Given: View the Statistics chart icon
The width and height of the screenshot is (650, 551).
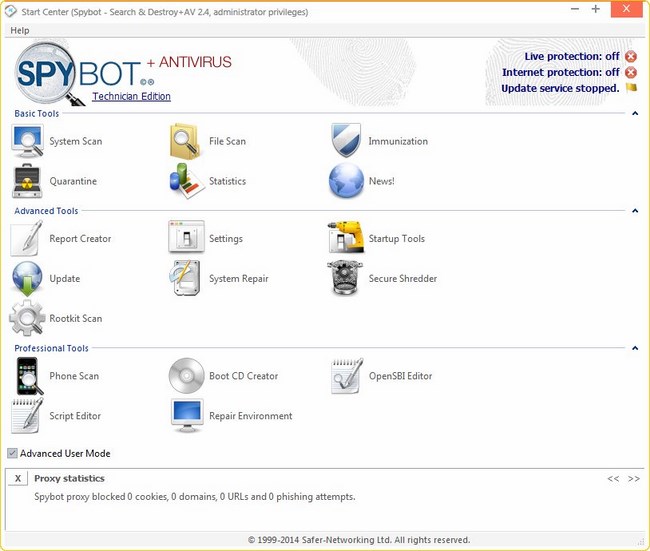Looking at the screenshot, I should tap(187, 181).
